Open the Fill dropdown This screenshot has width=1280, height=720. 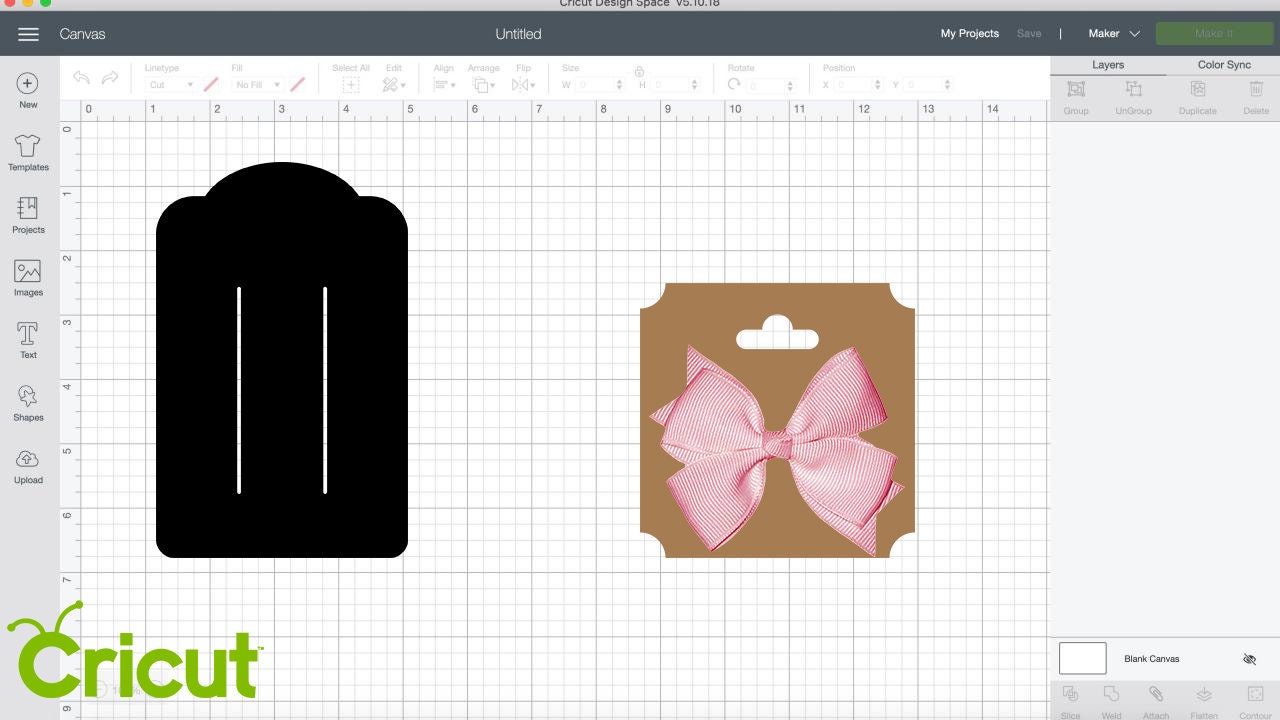[257, 84]
